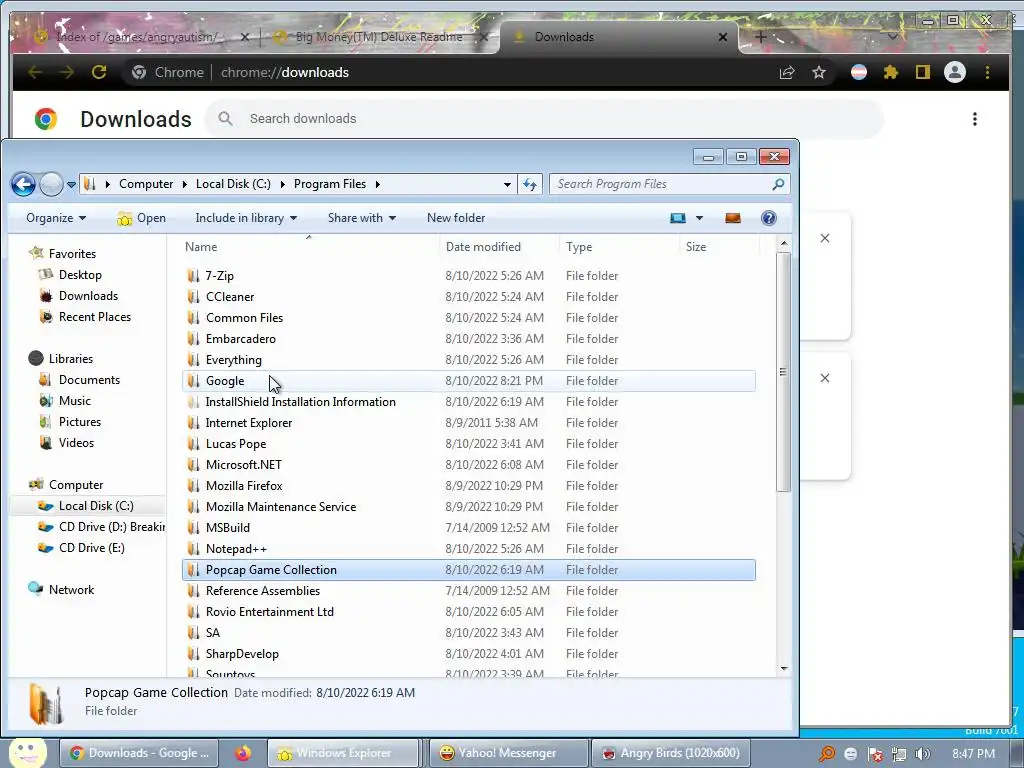Click Program Files breadcrumb segment

pos(330,184)
